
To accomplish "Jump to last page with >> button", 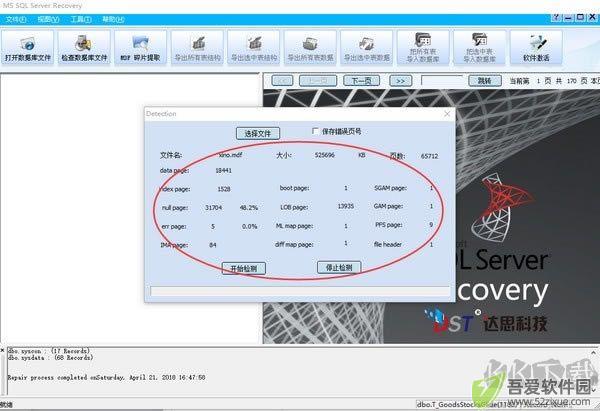I will point(401,81).
